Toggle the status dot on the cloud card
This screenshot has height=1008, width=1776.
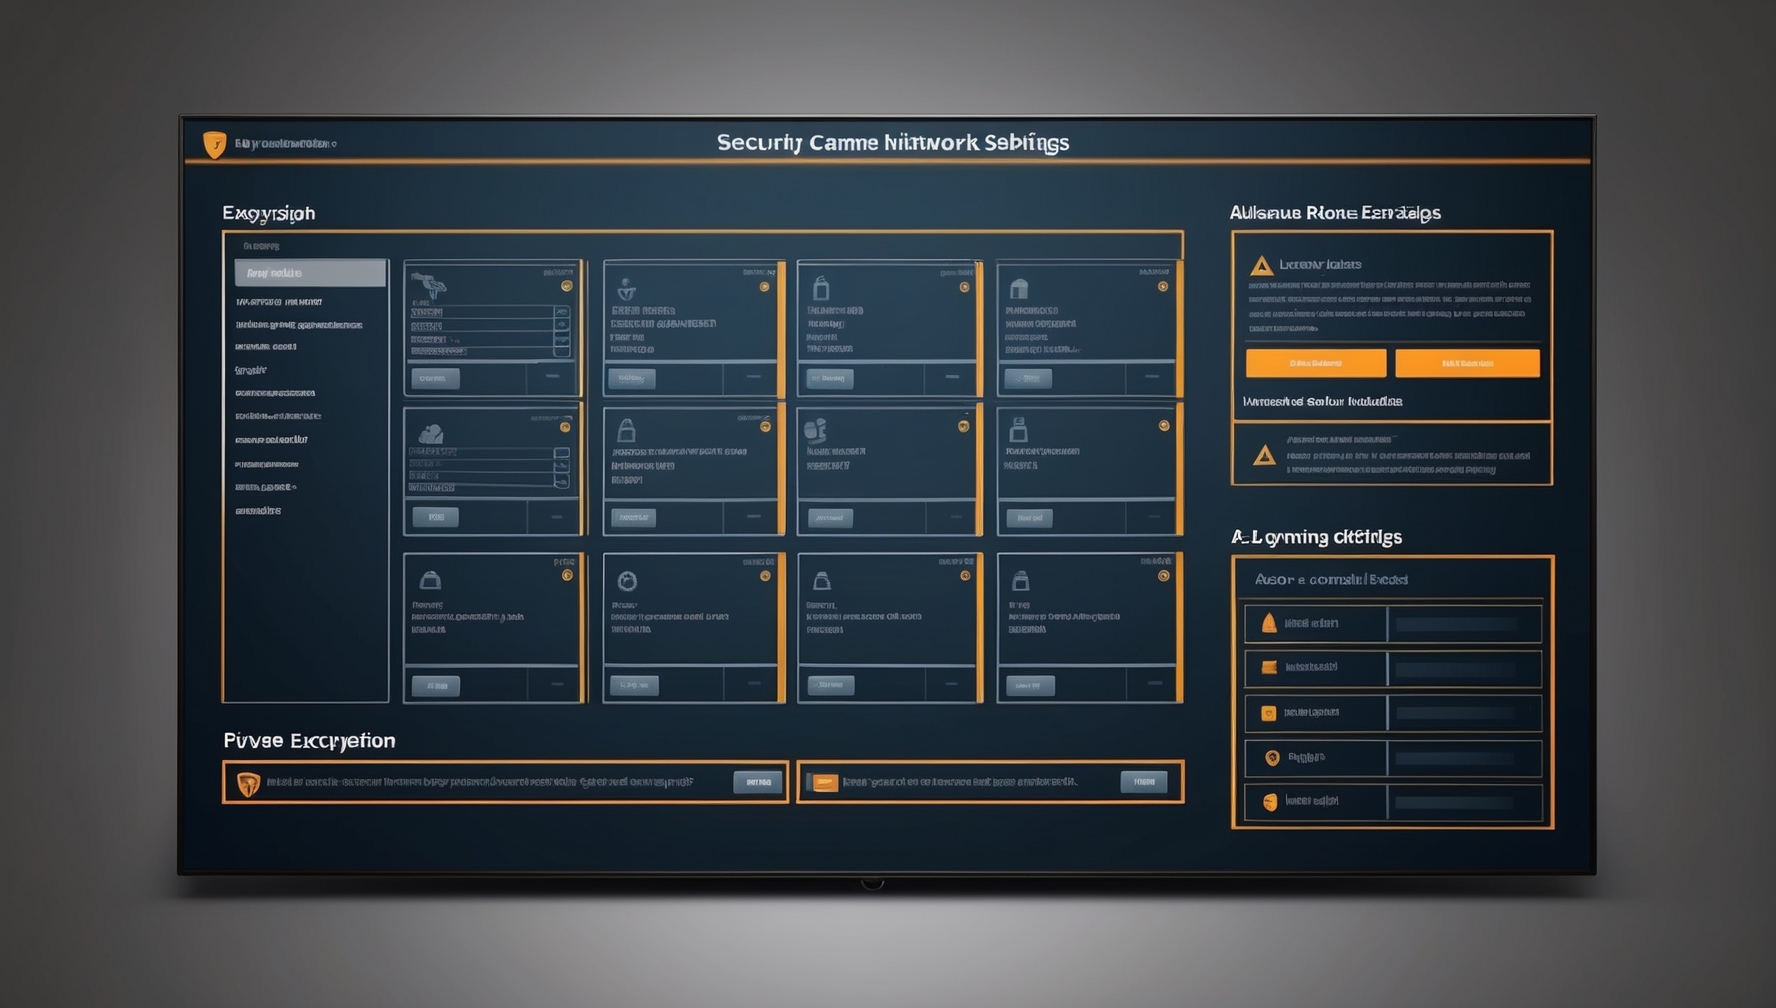[565, 427]
